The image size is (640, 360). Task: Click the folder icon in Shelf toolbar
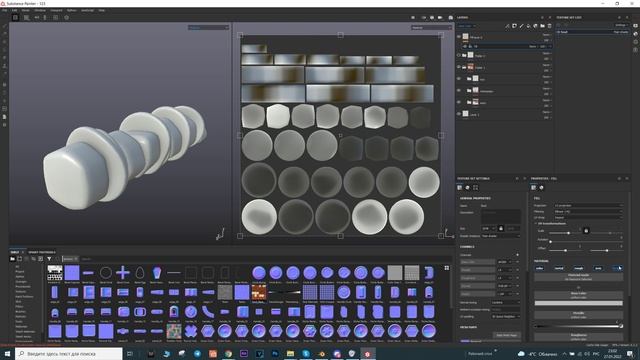tap(13, 259)
